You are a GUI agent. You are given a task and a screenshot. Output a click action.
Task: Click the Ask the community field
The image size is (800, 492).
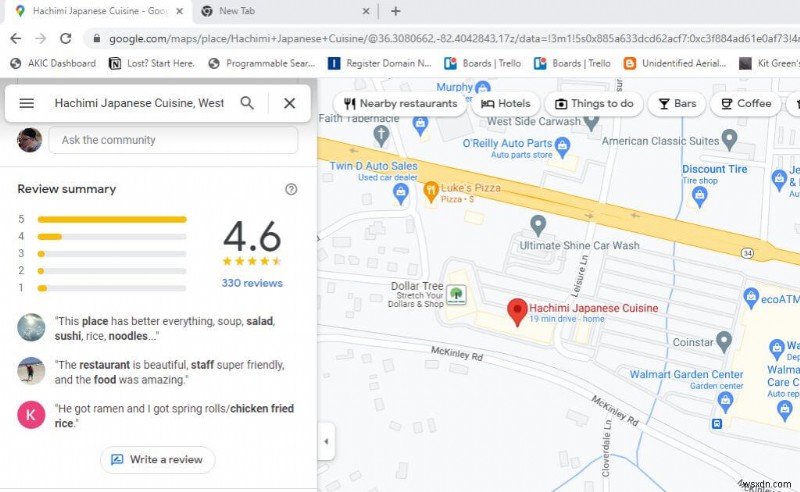point(173,140)
